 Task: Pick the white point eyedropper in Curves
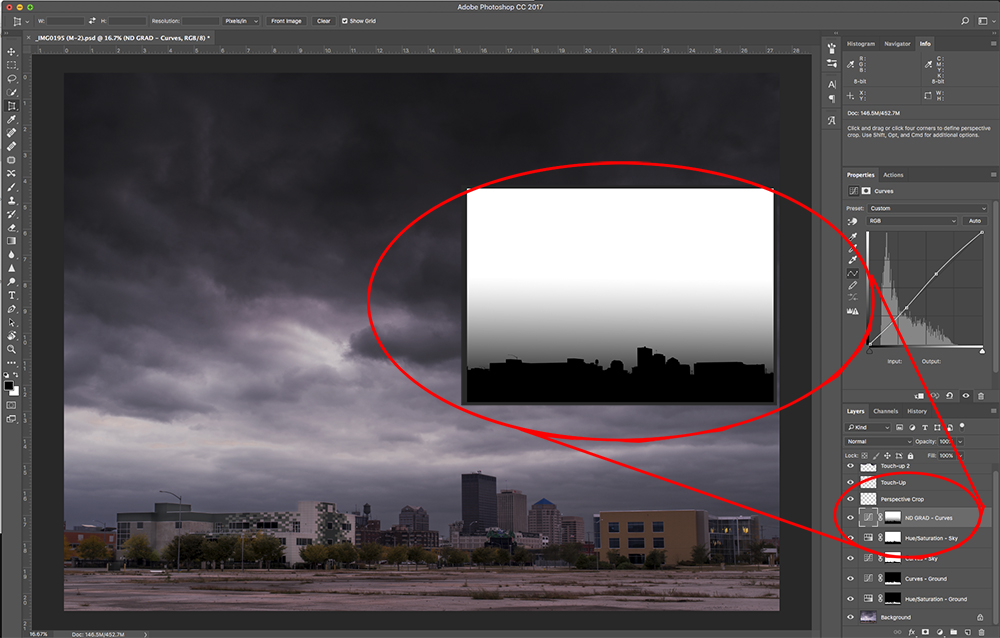[853, 260]
